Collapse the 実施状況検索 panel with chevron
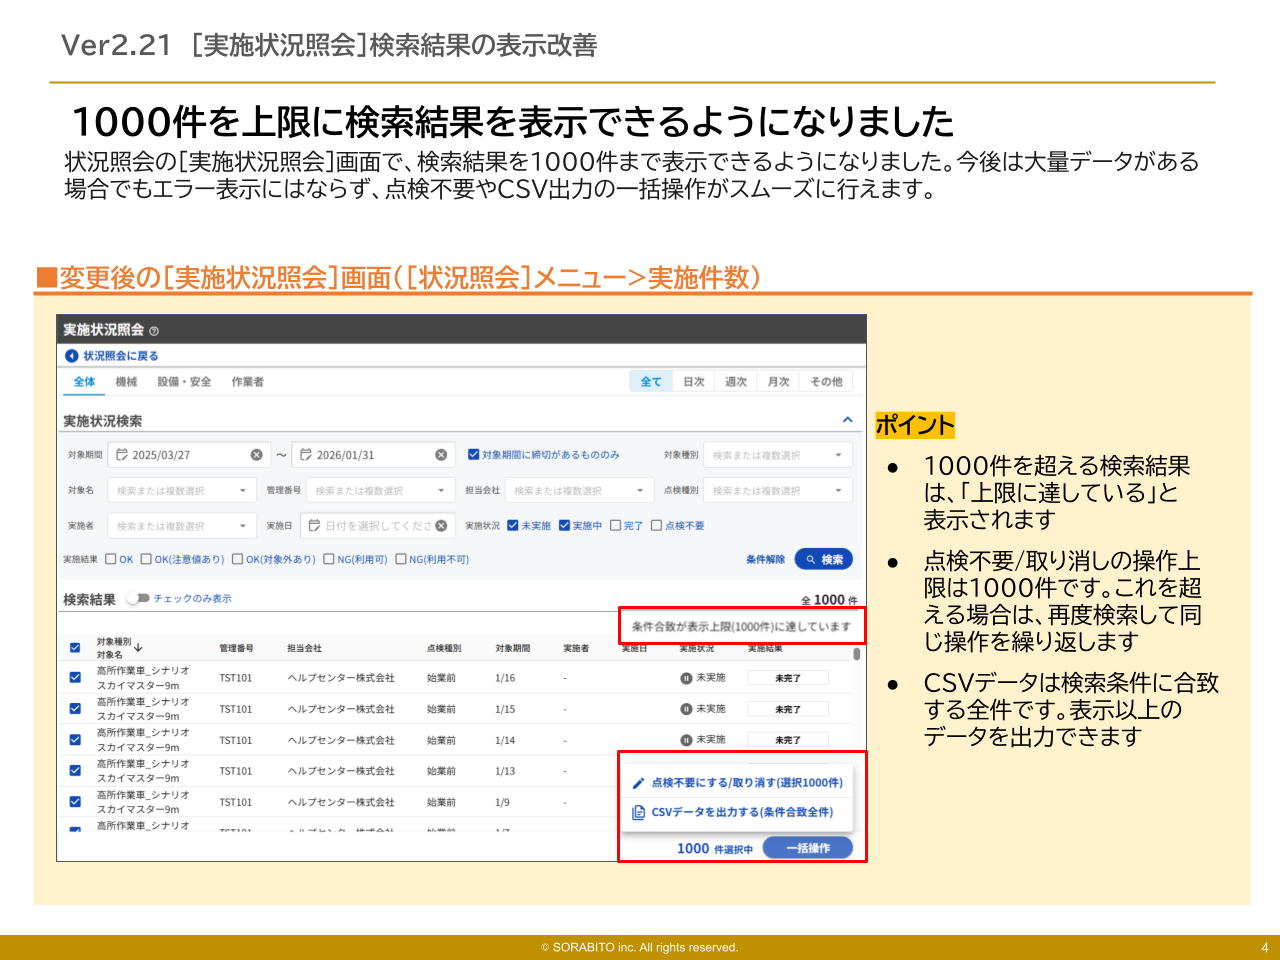This screenshot has height=960, width=1280. [847, 420]
